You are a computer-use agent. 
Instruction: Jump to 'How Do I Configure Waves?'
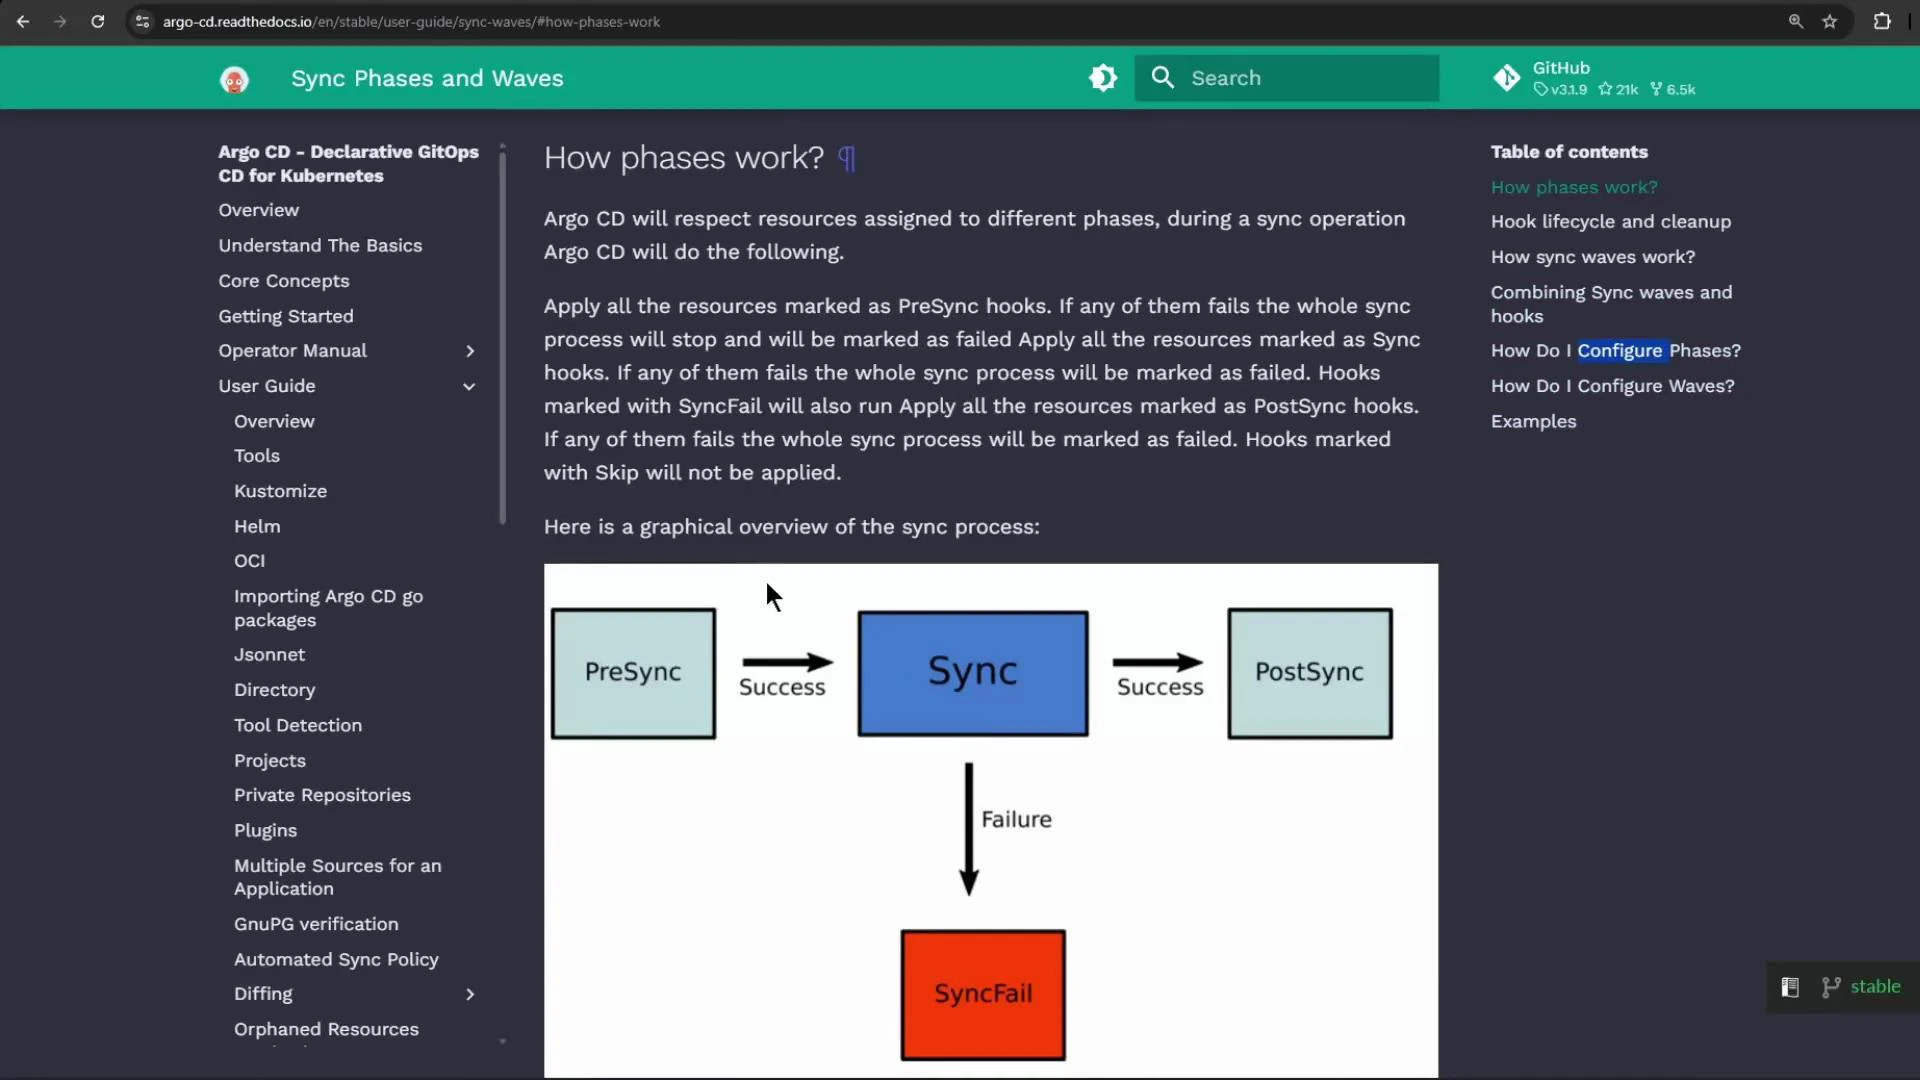1612,386
